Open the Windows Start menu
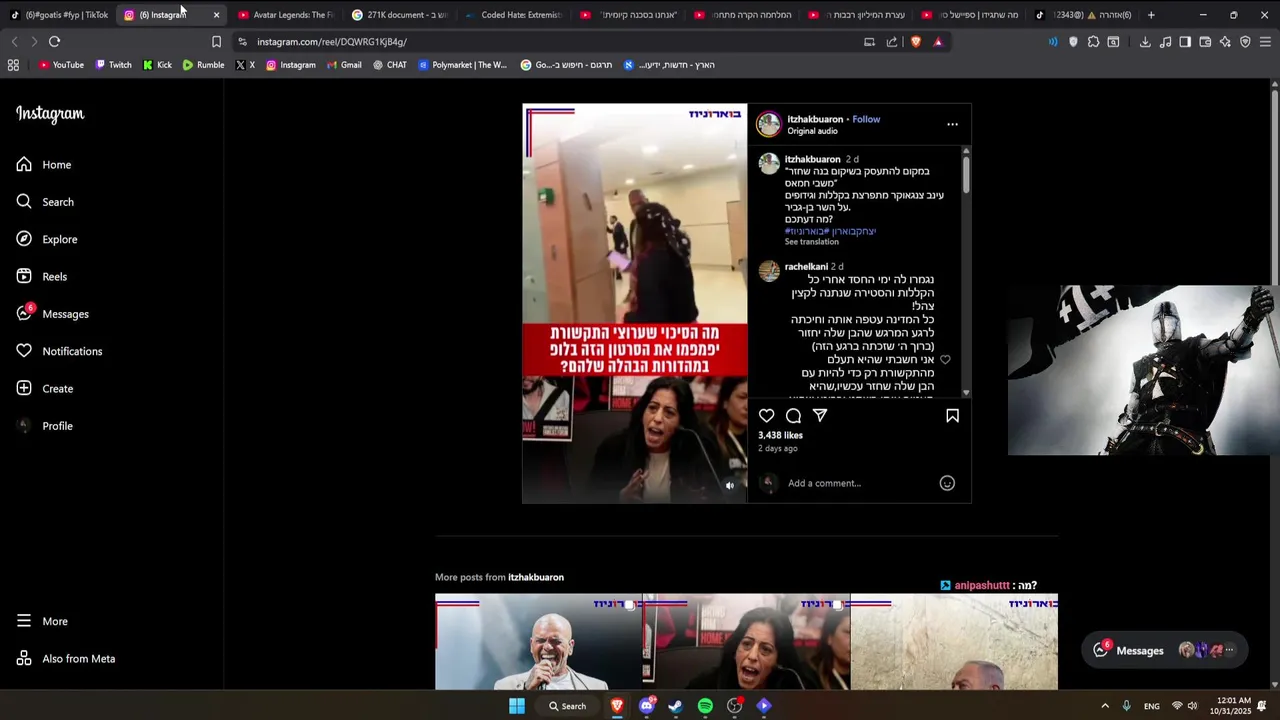 tap(516, 706)
